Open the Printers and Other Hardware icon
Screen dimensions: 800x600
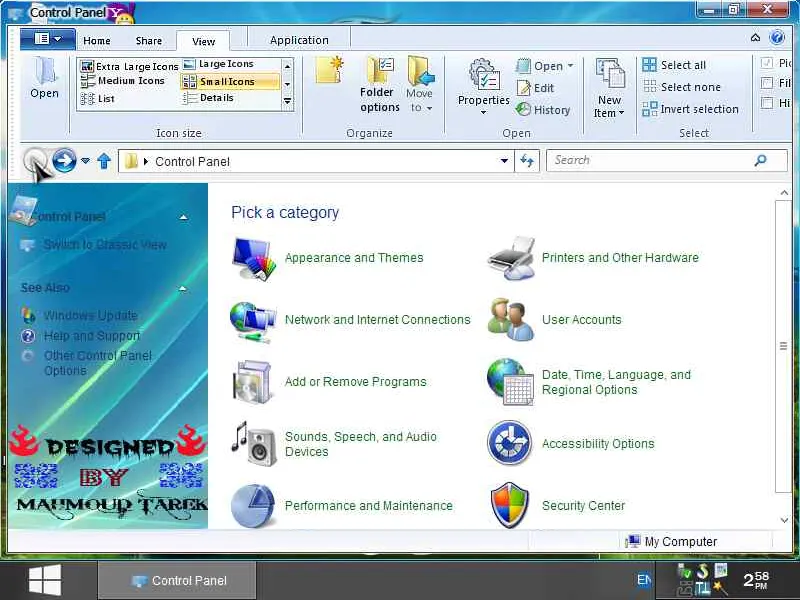pyautogui.click(x=511, y=258)
